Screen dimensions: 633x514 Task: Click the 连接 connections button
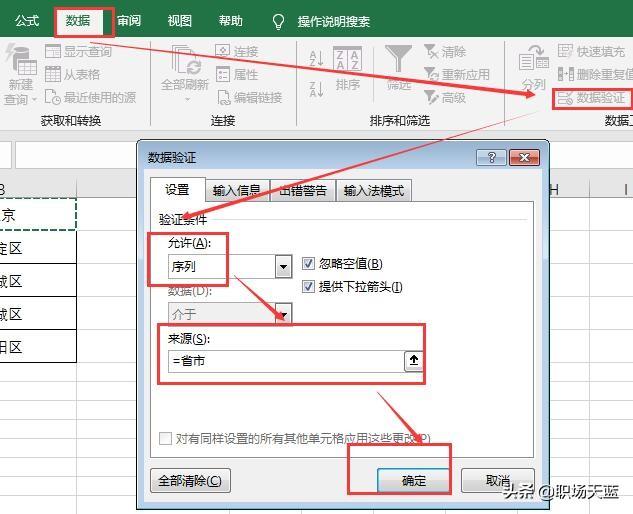[237, 51]
